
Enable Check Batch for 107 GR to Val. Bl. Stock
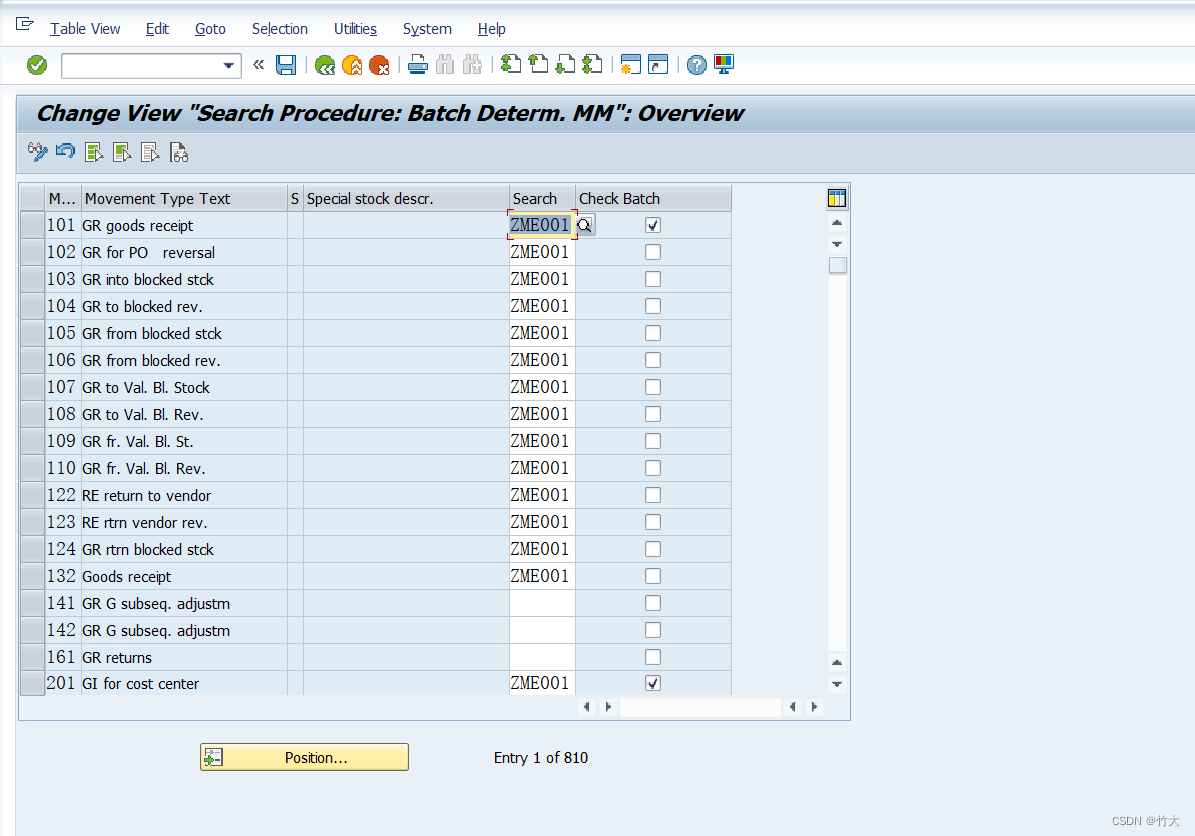pyautogui.click(x=653, y=387)
